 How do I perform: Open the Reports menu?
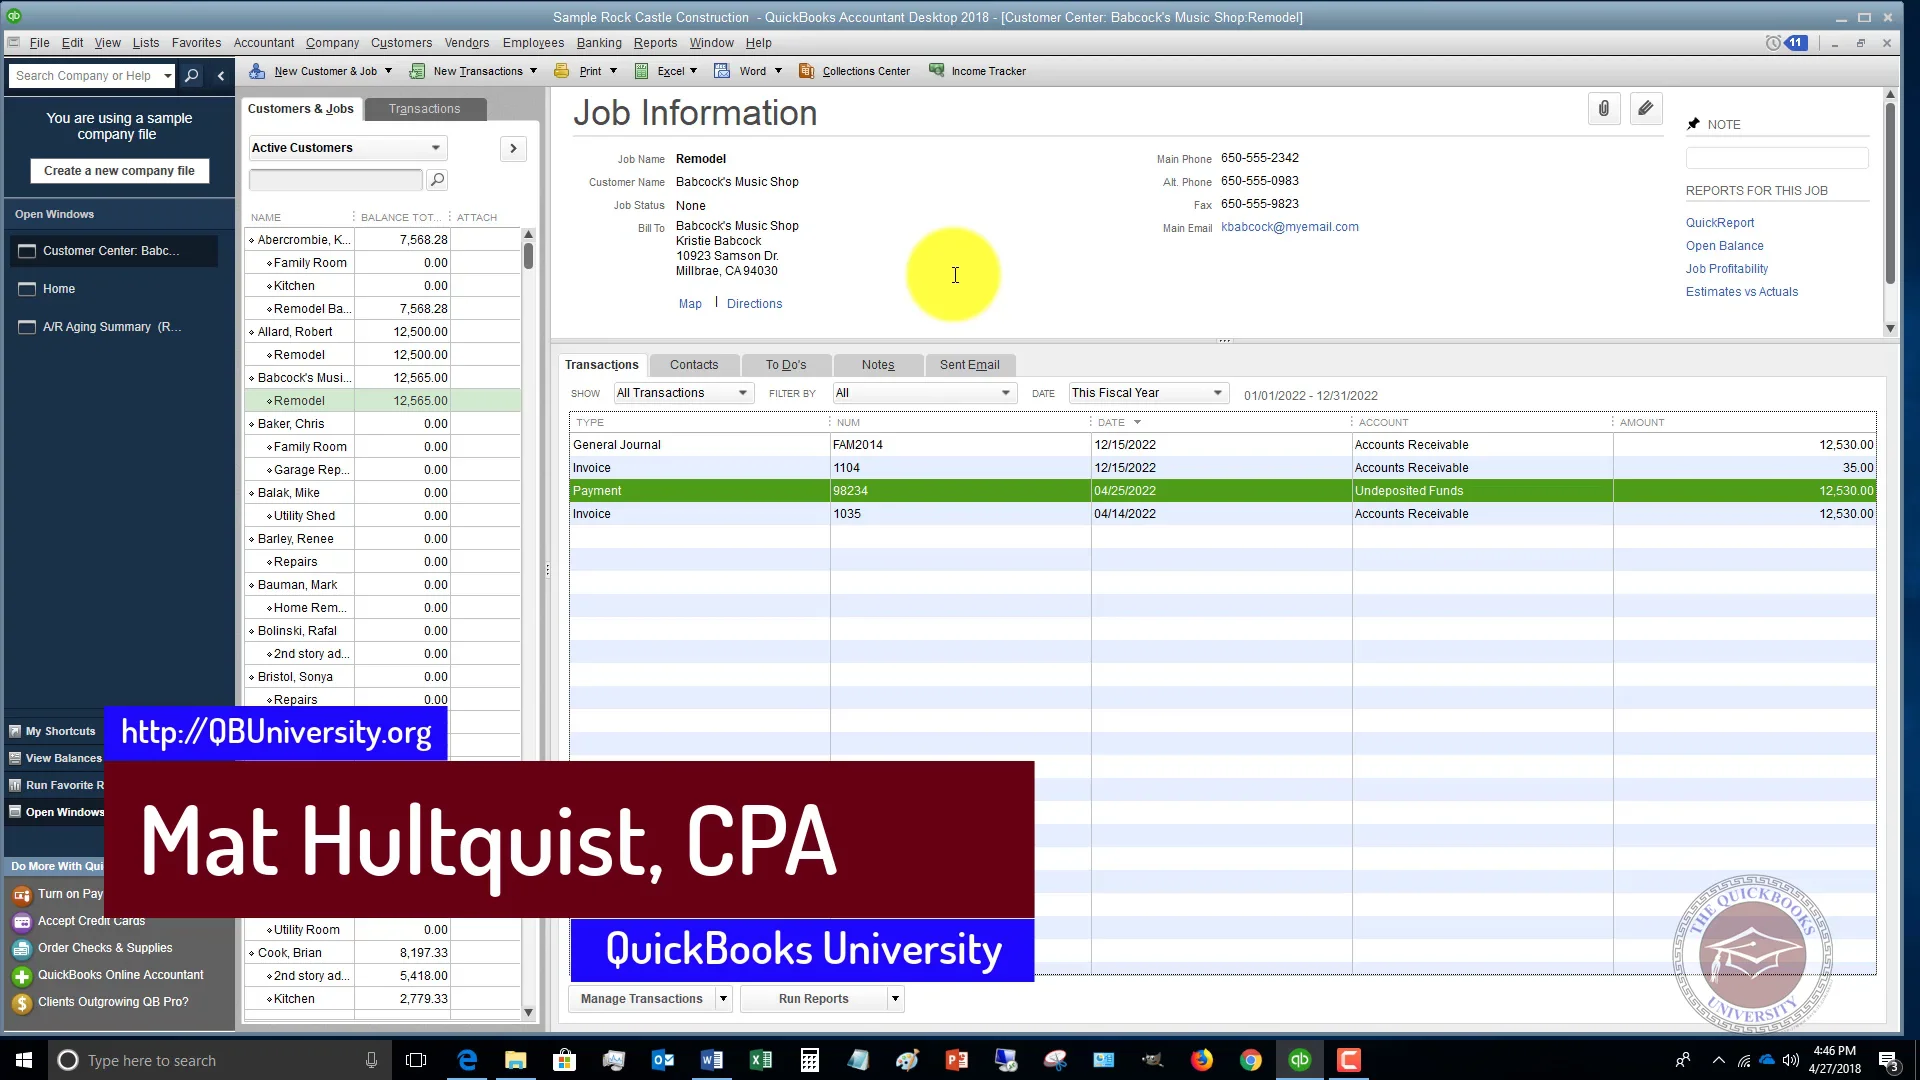point(655,43)
